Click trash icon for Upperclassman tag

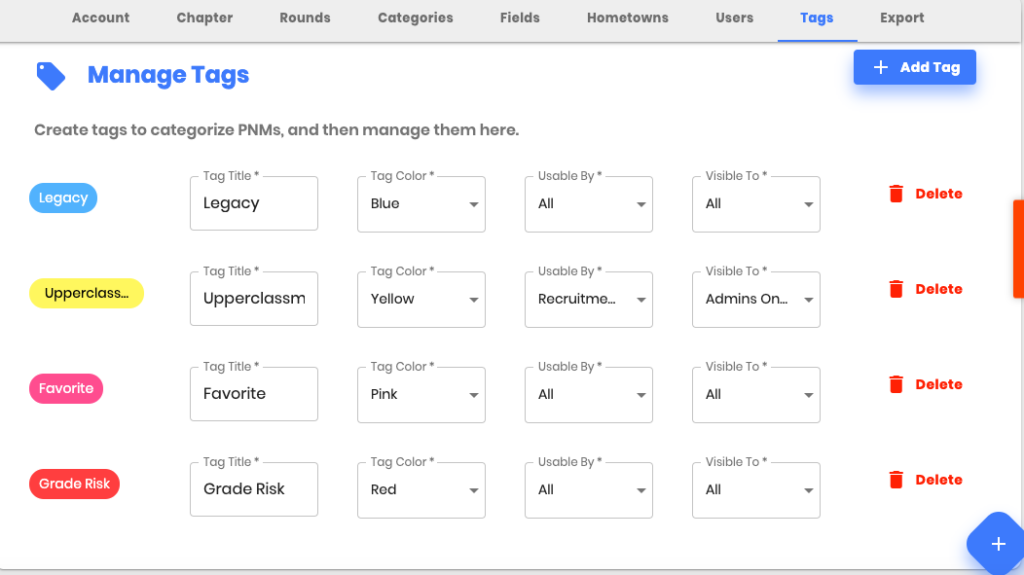(x=896, y=289)
